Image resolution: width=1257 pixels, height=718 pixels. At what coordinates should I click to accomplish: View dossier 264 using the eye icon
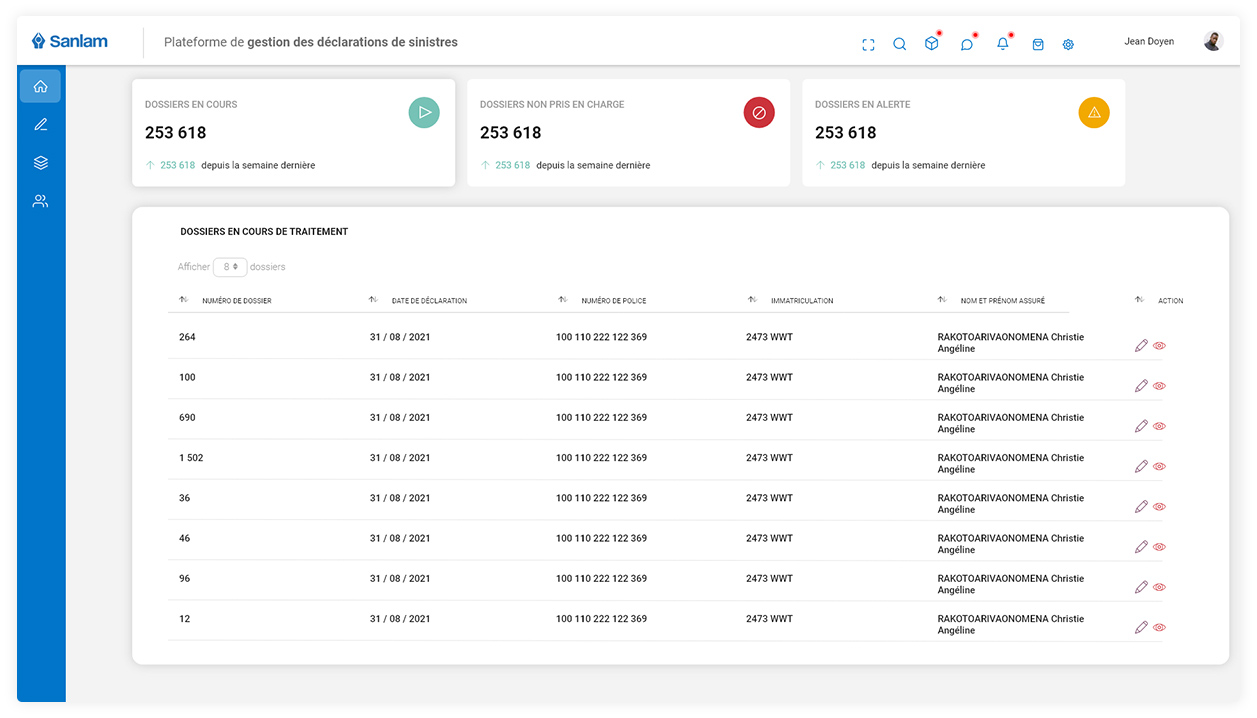click(x=1160, y=346)
